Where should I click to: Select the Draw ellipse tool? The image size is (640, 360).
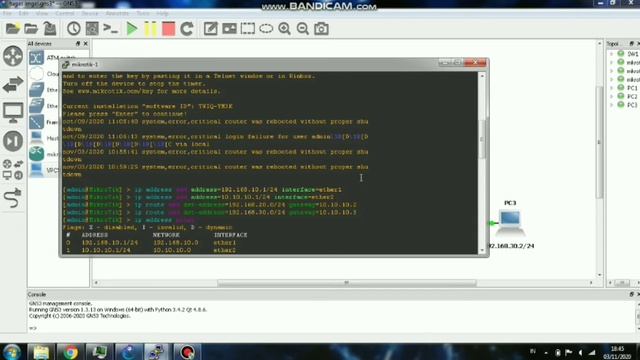[x=266, y=29]
